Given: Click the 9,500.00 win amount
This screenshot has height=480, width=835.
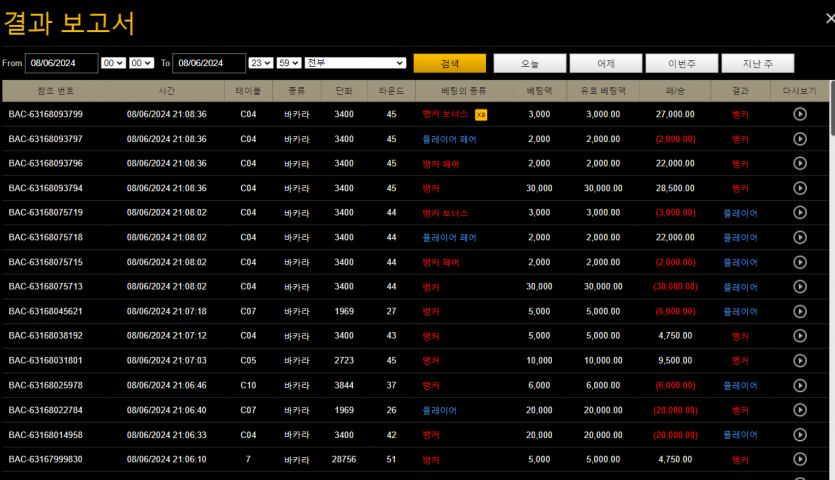Looking at the screenshot, I should [x=675, y=361].
